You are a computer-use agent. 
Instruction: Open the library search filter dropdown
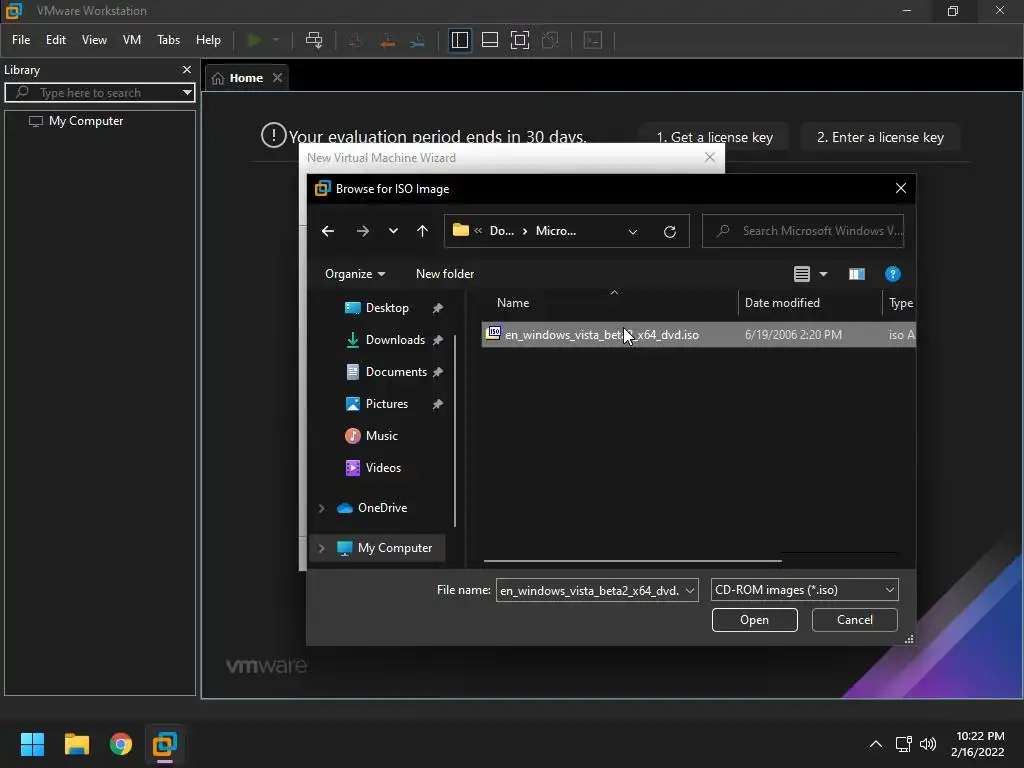[x=187, y=93]
